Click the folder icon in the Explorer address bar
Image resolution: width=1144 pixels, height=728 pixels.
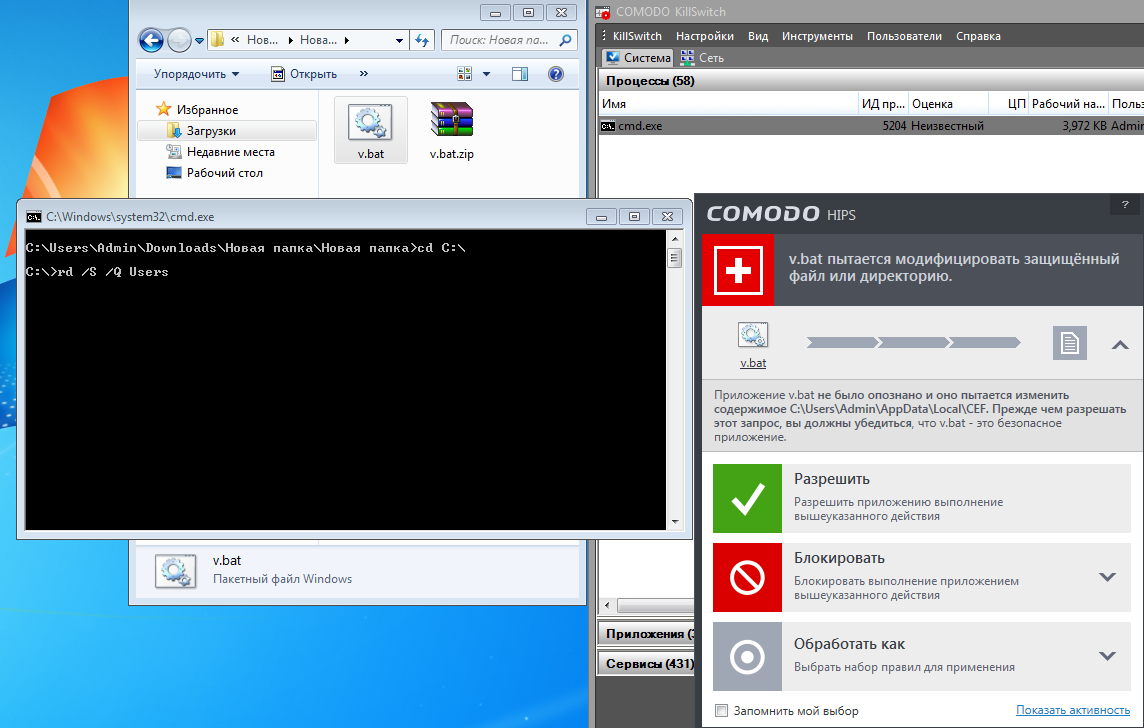point(217,39)
